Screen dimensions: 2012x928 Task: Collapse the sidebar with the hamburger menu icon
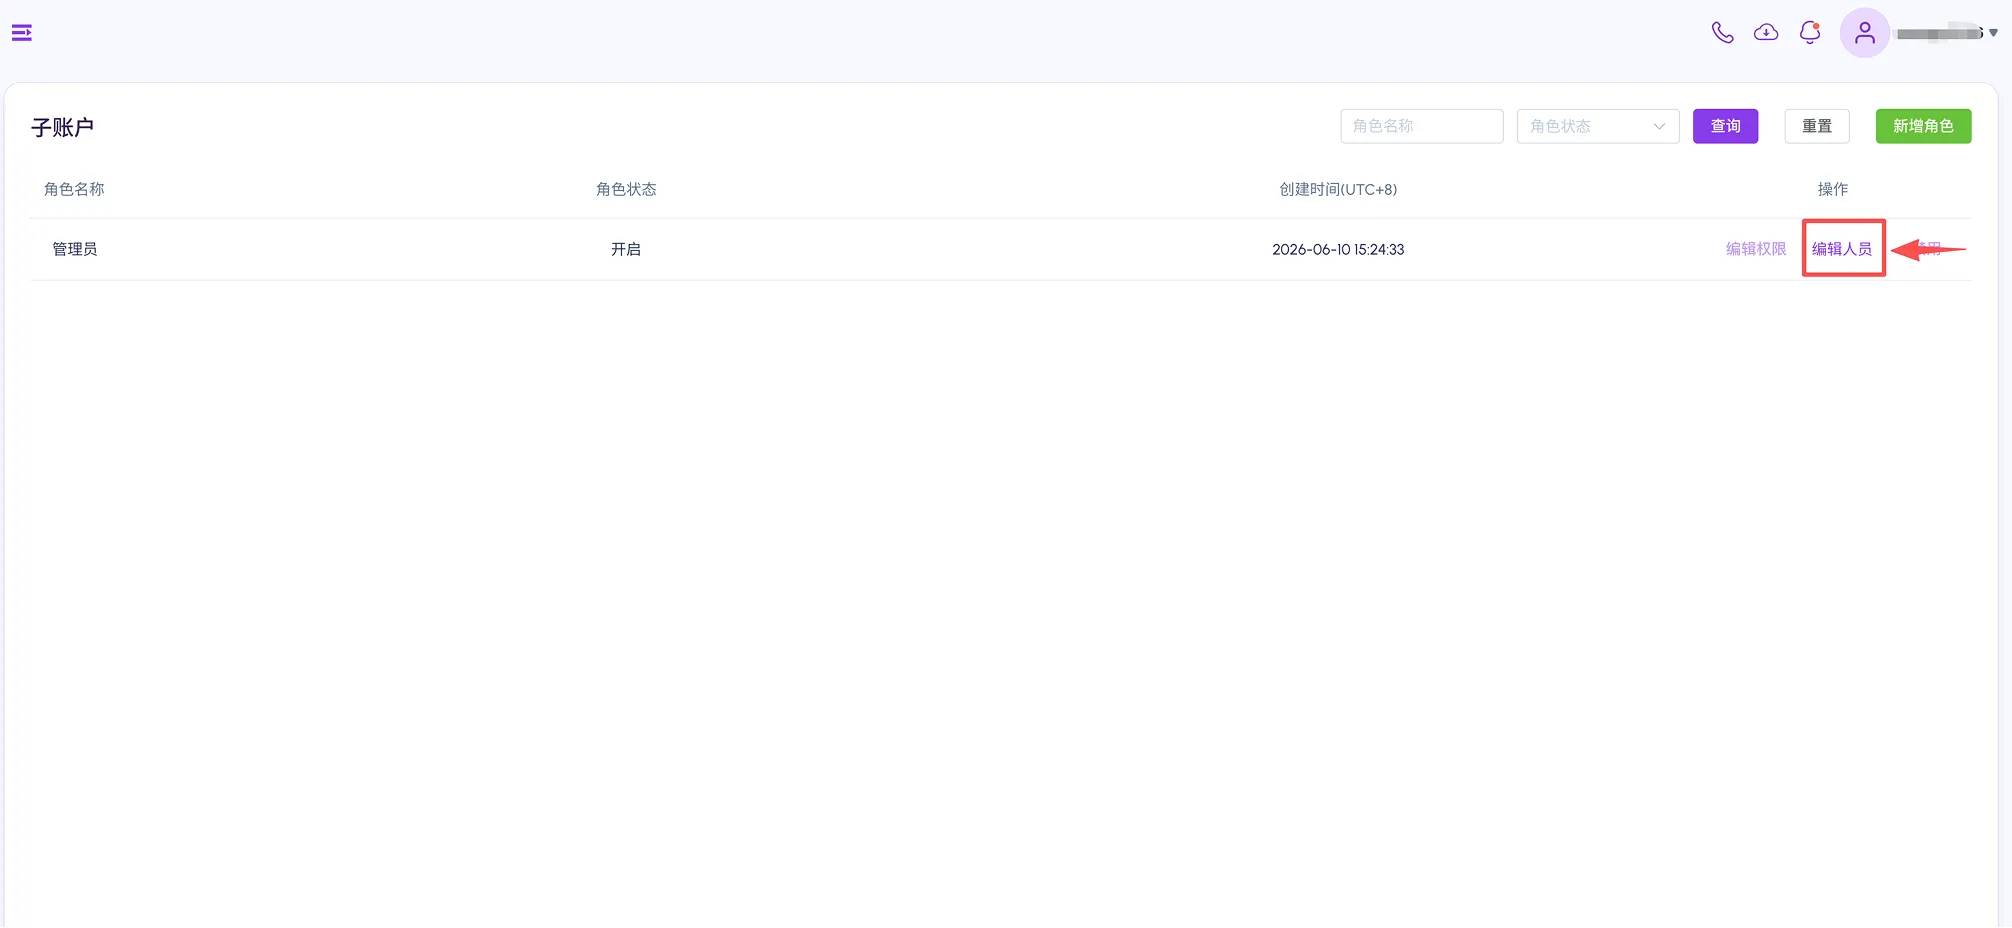[x=22, y=33]
